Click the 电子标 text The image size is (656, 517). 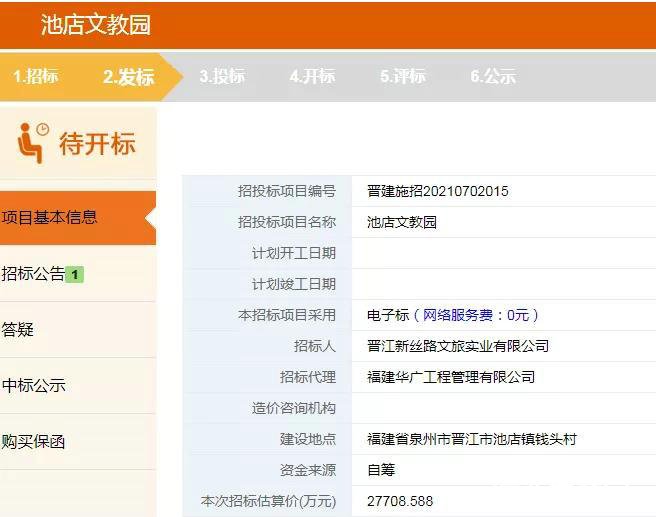coord(388,315)
